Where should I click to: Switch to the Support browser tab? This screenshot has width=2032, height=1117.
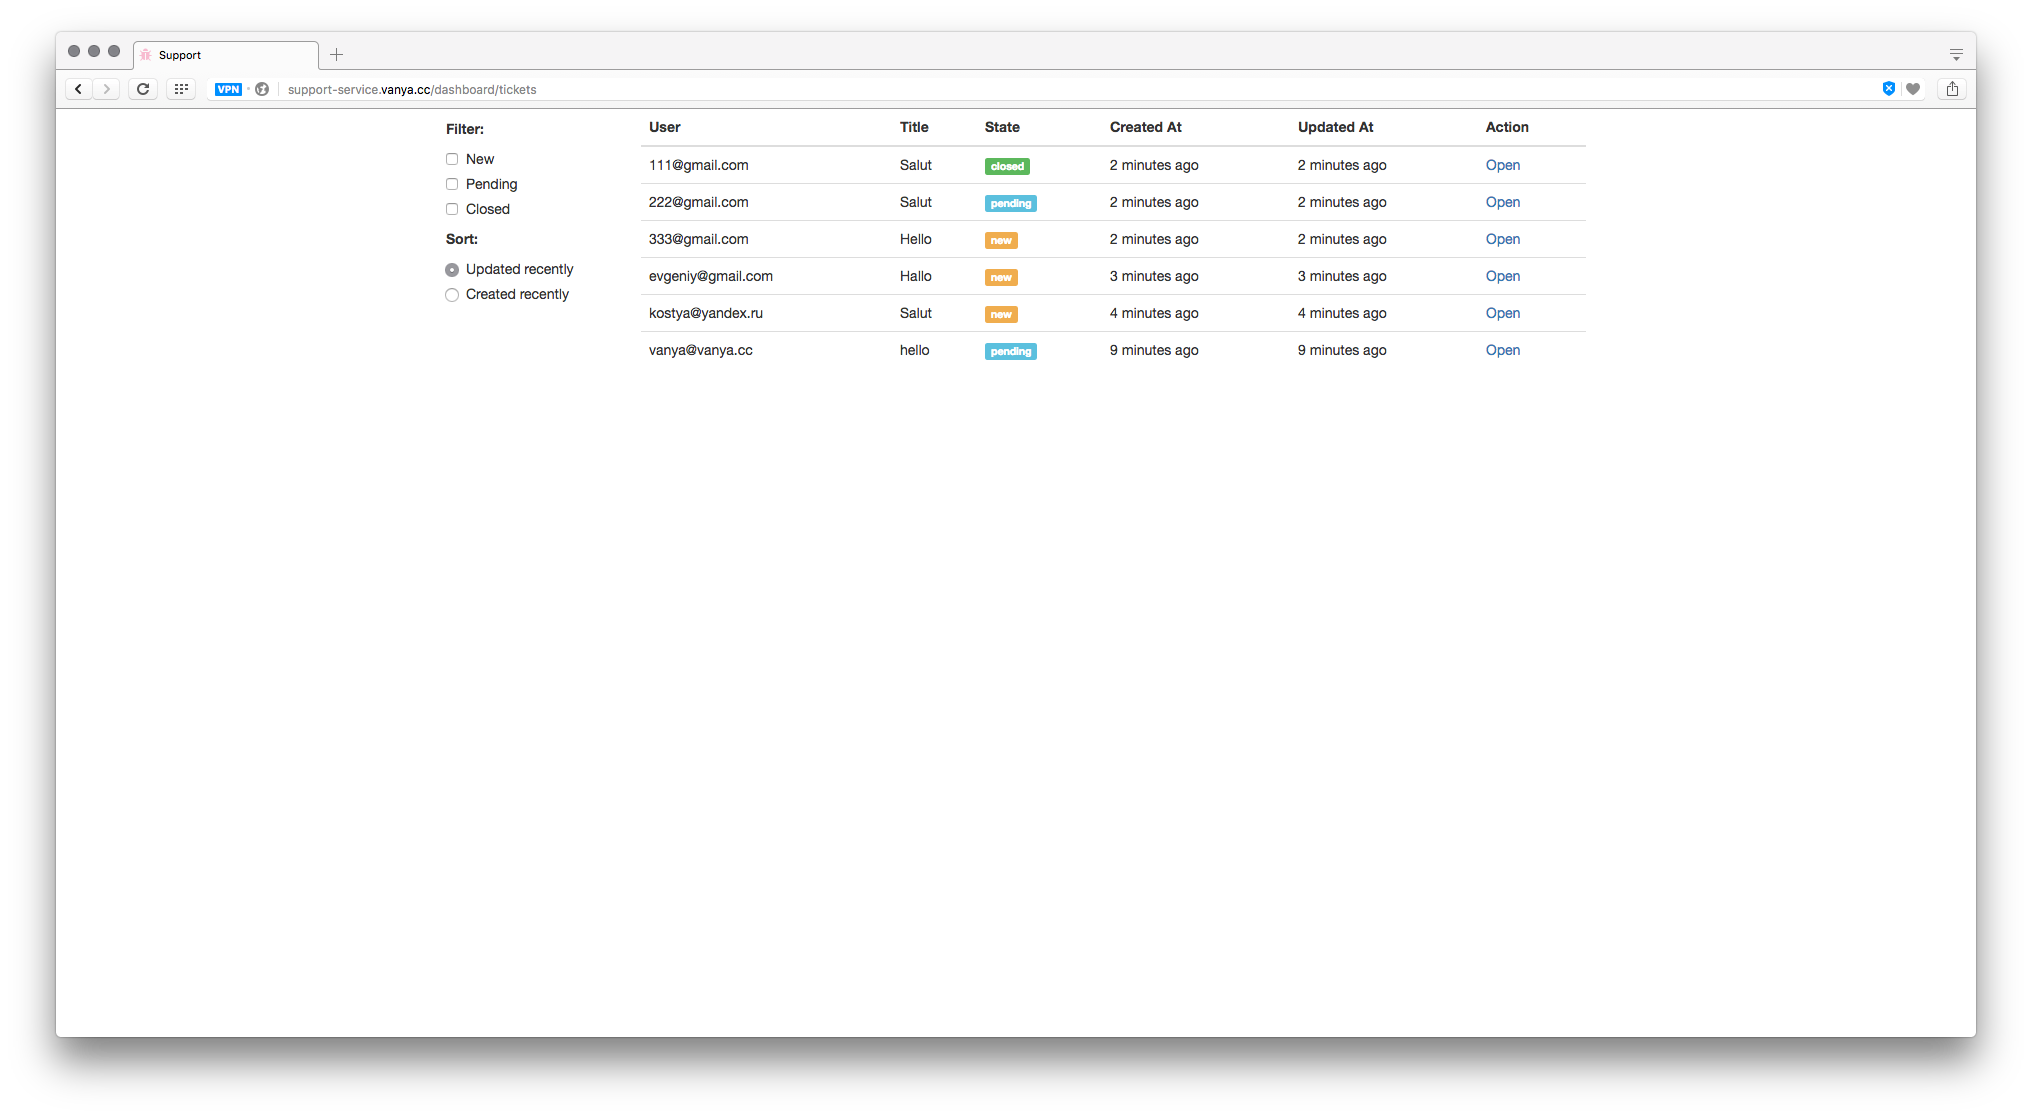(225, 55)
